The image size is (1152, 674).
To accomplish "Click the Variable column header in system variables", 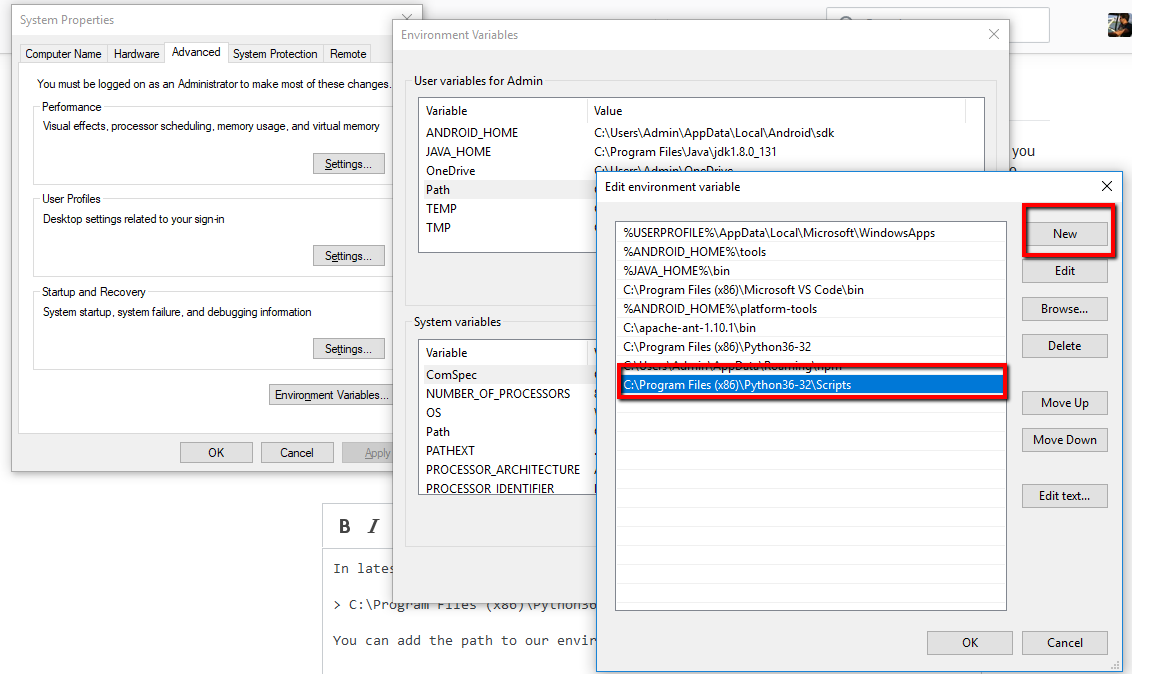I will pyautogui.click(x=504, y=353).
